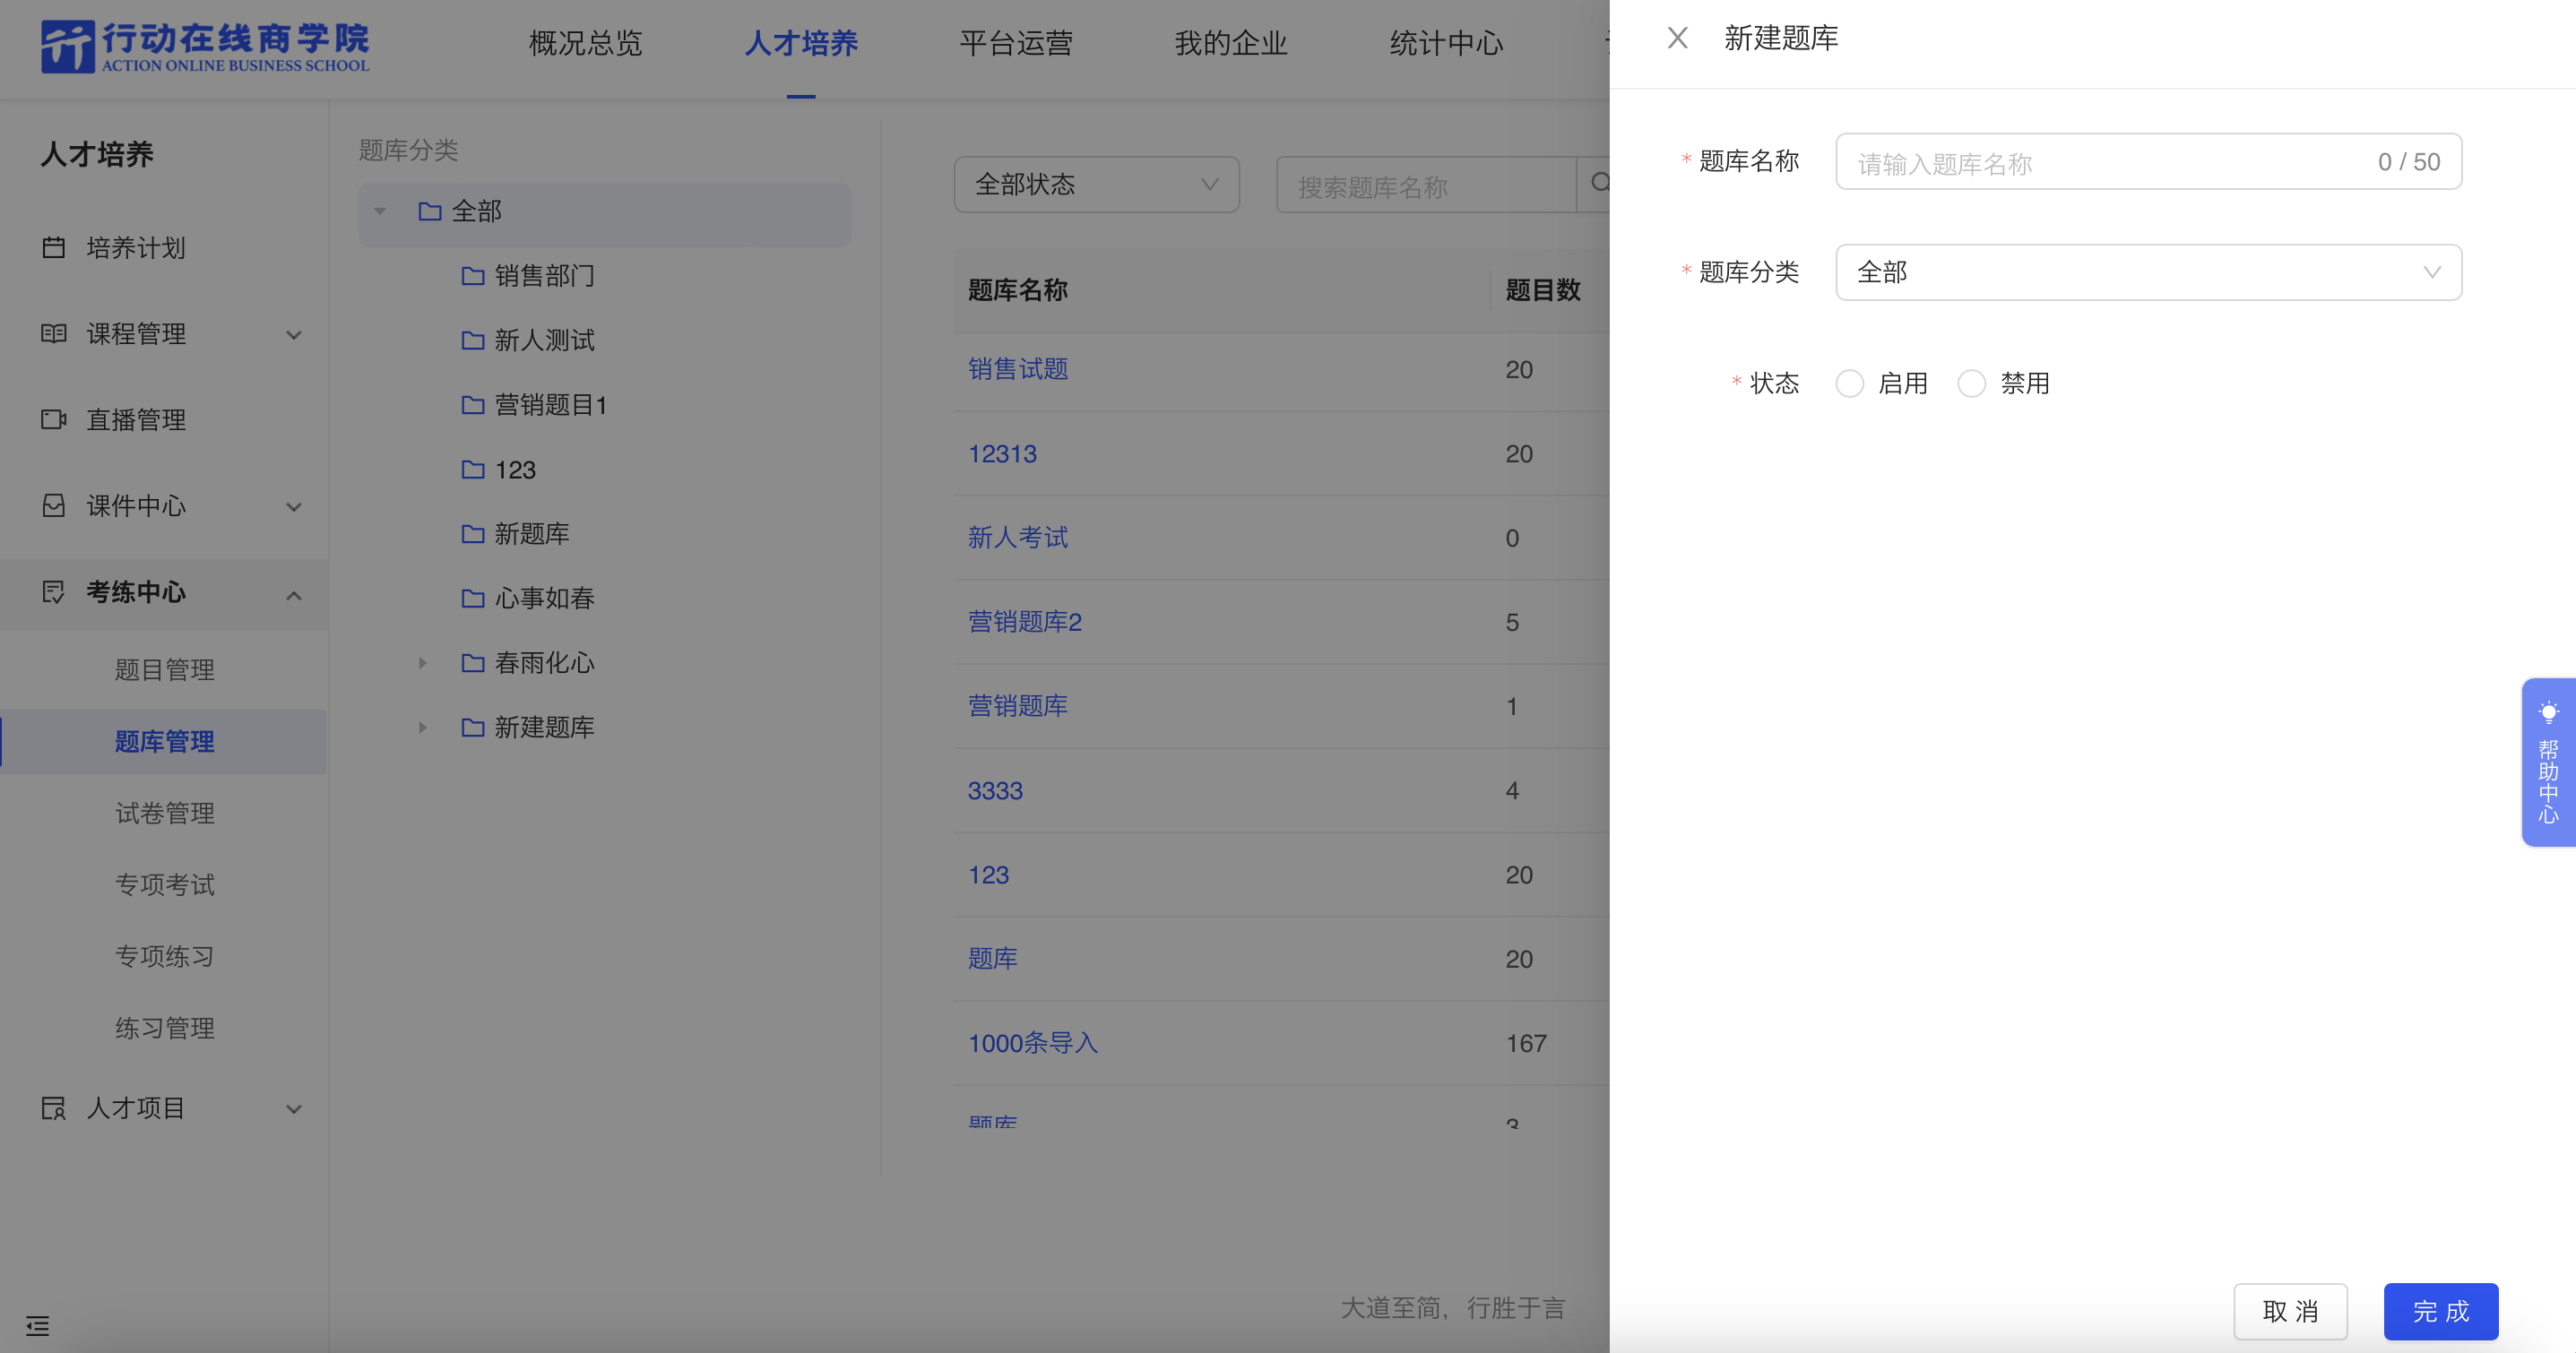Go to 专项练习 in sidebar
The width and height of the screenshot is (2576, 1353).
click(x=165, y=956)
